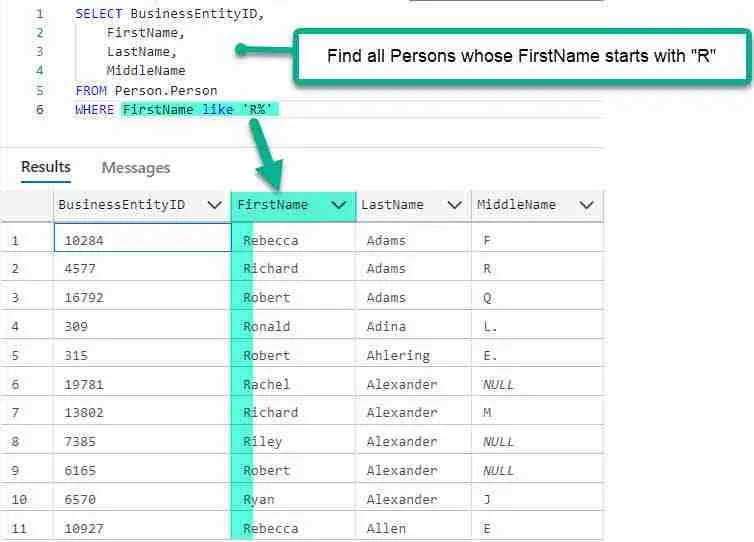Click MiddleName cell M
The width and height of the screenshot is (754, 542).
coord(538,412)
